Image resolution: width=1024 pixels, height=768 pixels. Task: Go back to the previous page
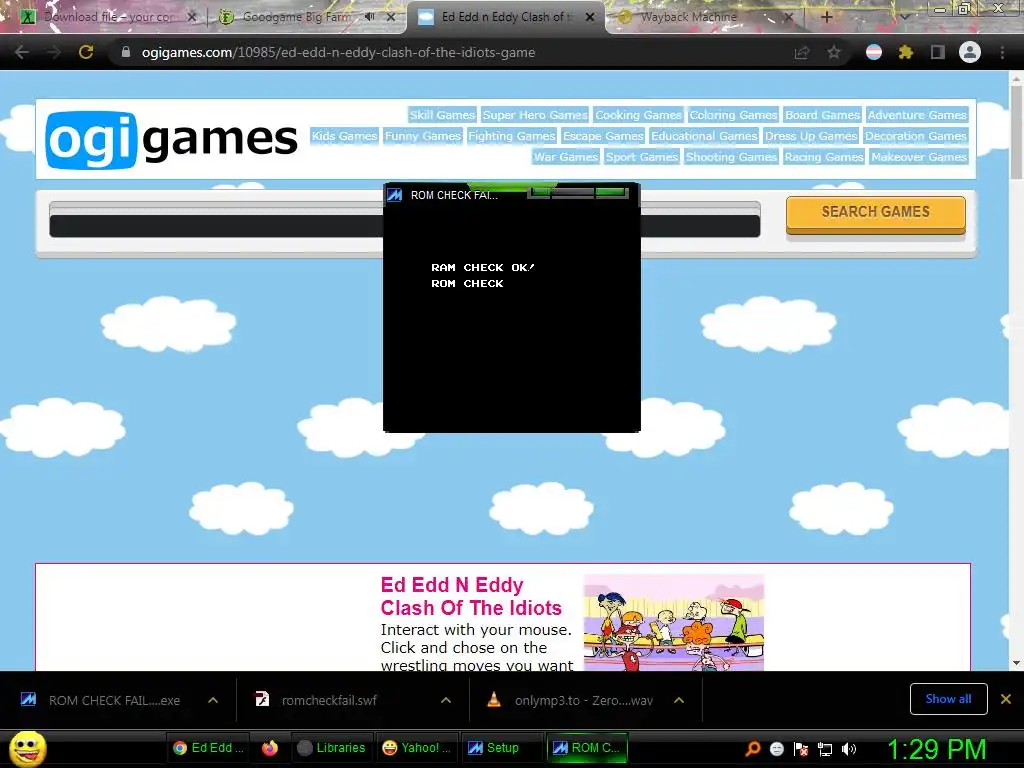[22, 52]
